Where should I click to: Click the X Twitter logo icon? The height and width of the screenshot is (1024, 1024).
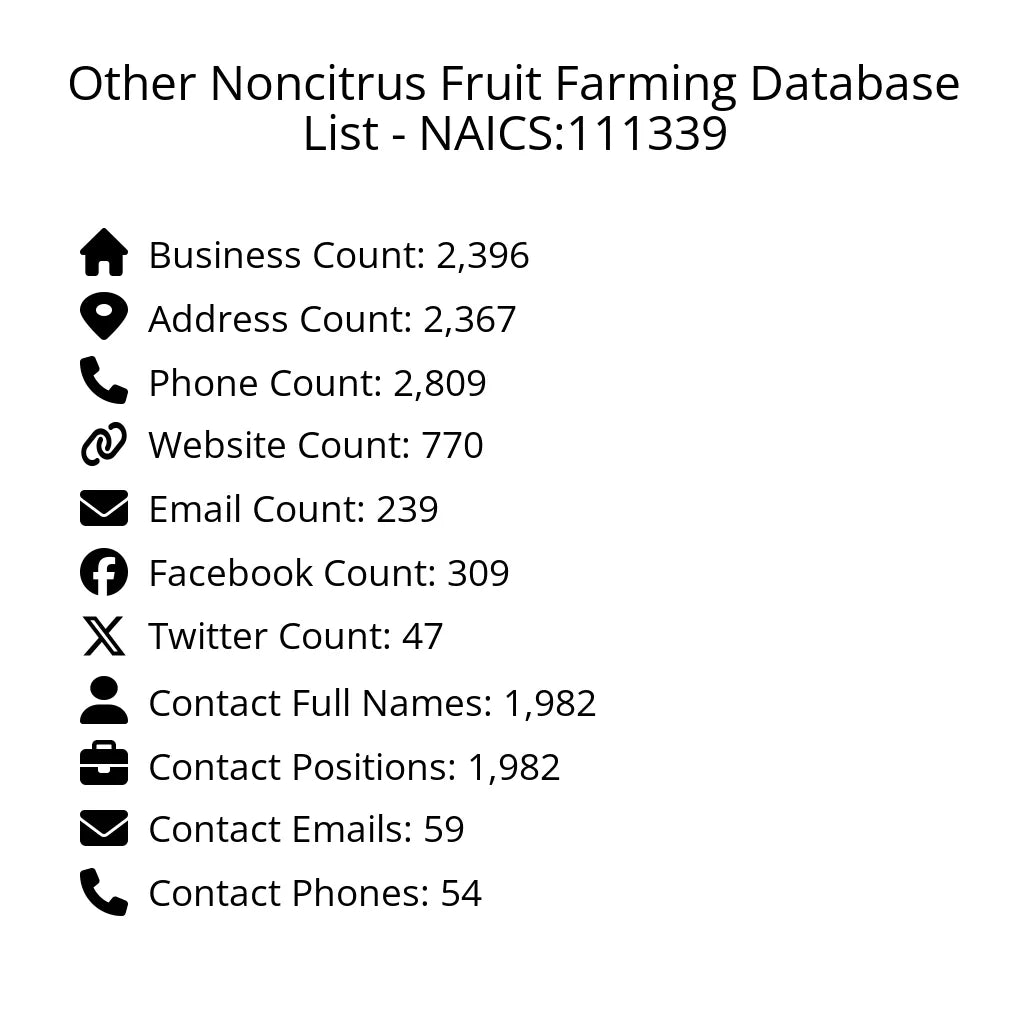click(104, 636)
